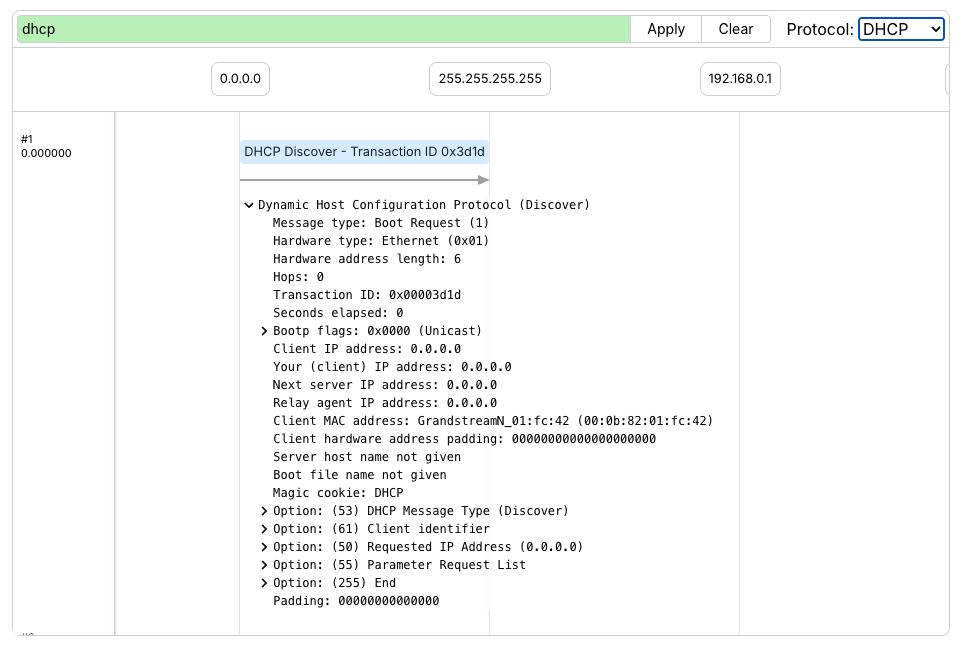964x645 pixels.
Task: Expand the Option 255 End entry
Action: click(x=264, y=583)
